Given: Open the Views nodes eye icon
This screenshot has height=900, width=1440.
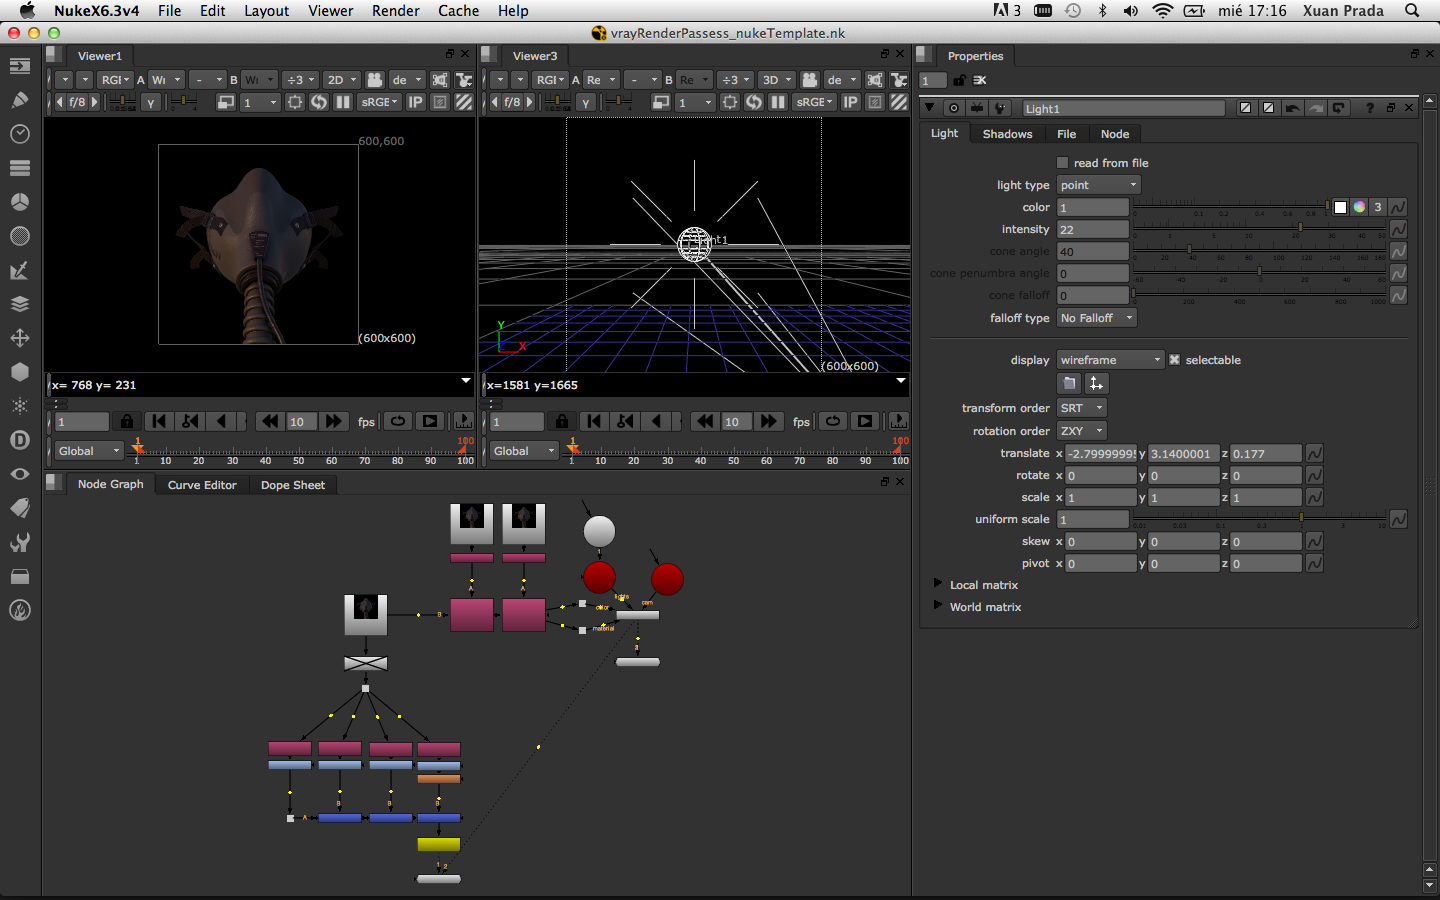Looking at the screenshot, I should click(x=19, y=474).
